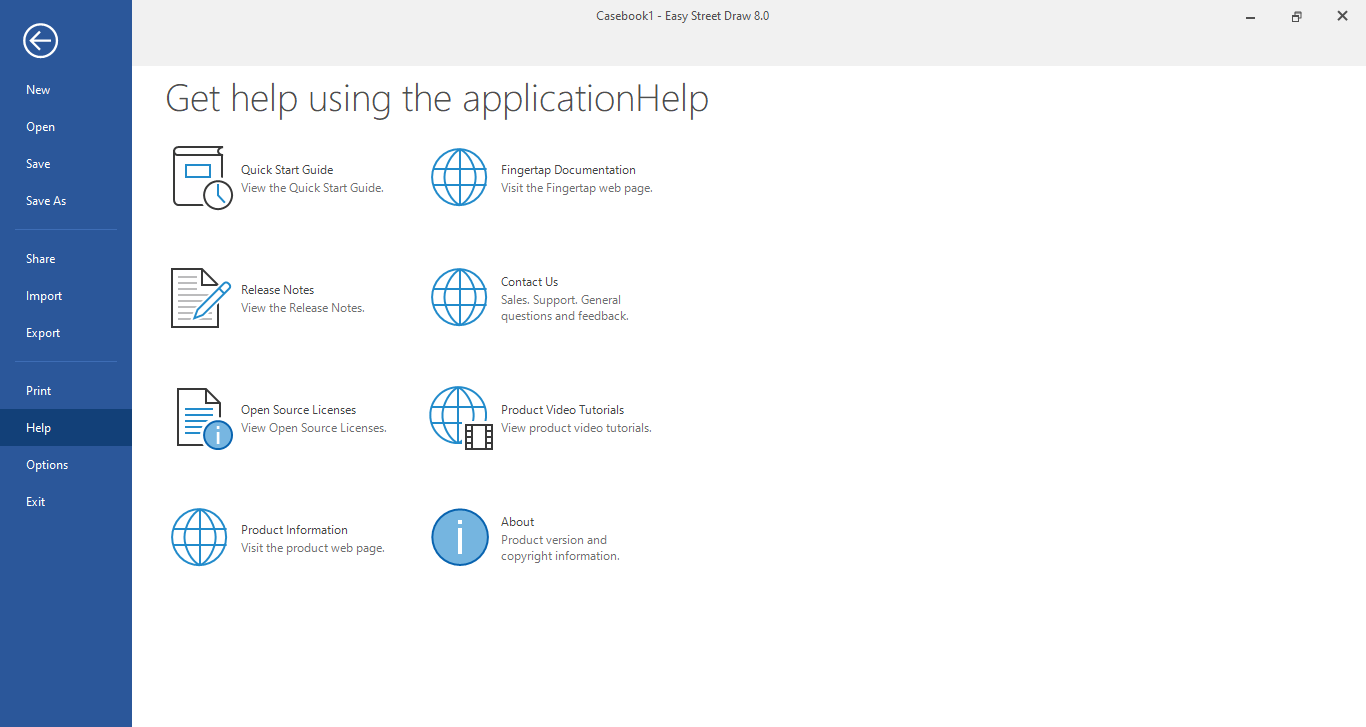
Task: Open the Fingertap Documentation title link
Action: tap(568, 170)
